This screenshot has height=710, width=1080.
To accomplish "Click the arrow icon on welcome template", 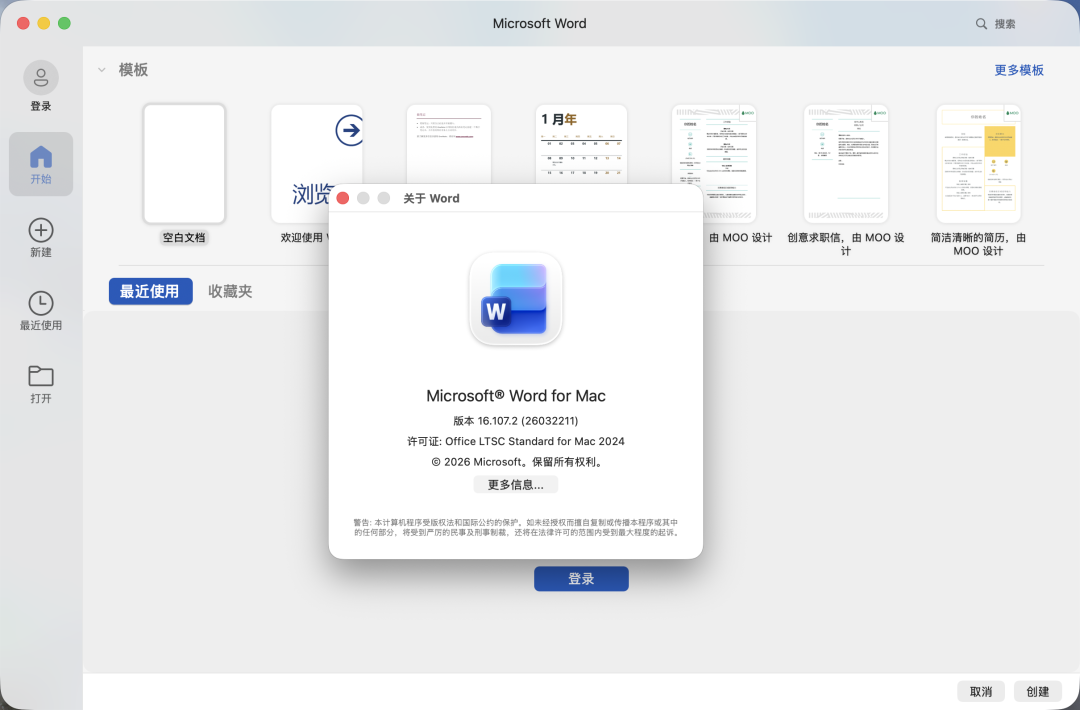I will 349,129.
